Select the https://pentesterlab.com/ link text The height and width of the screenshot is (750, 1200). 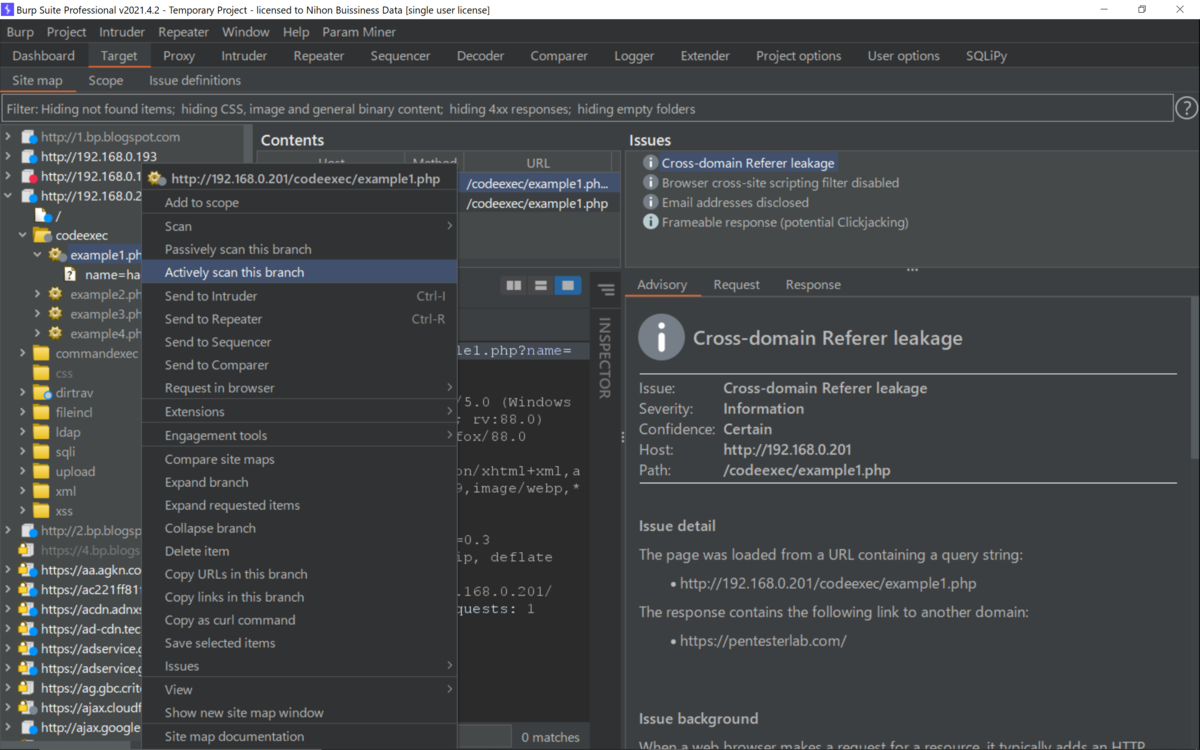pyautogui.click(x=763, y=641)
